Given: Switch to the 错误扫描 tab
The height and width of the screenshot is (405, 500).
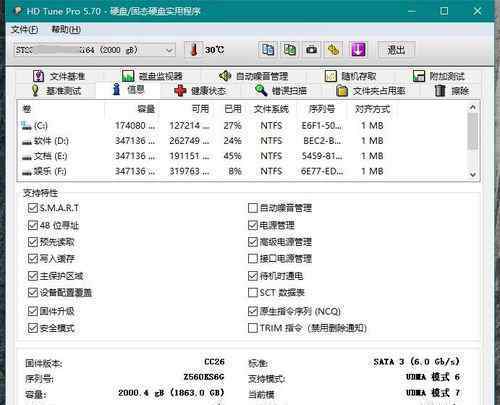Looking at the screenshot, I should point(281,91).
